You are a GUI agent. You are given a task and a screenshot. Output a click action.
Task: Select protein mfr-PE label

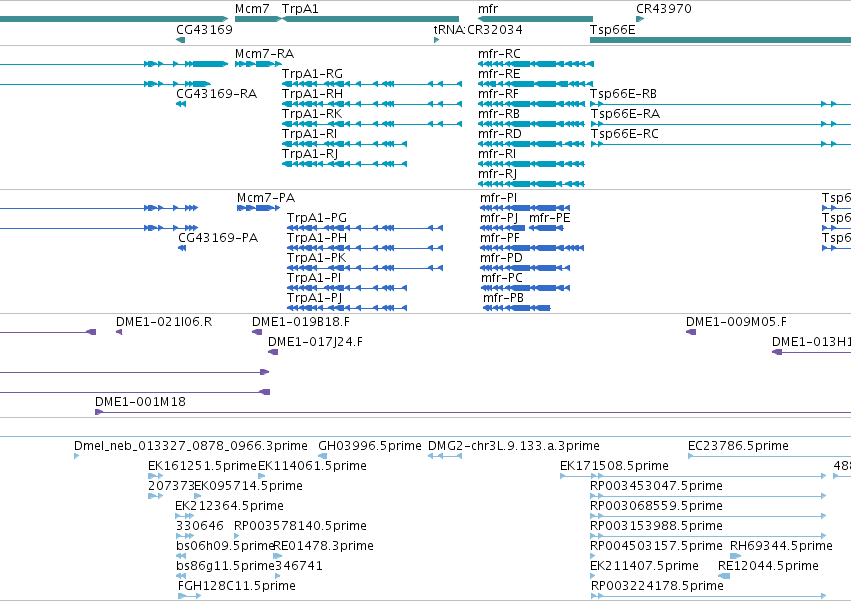coord(550,218)
